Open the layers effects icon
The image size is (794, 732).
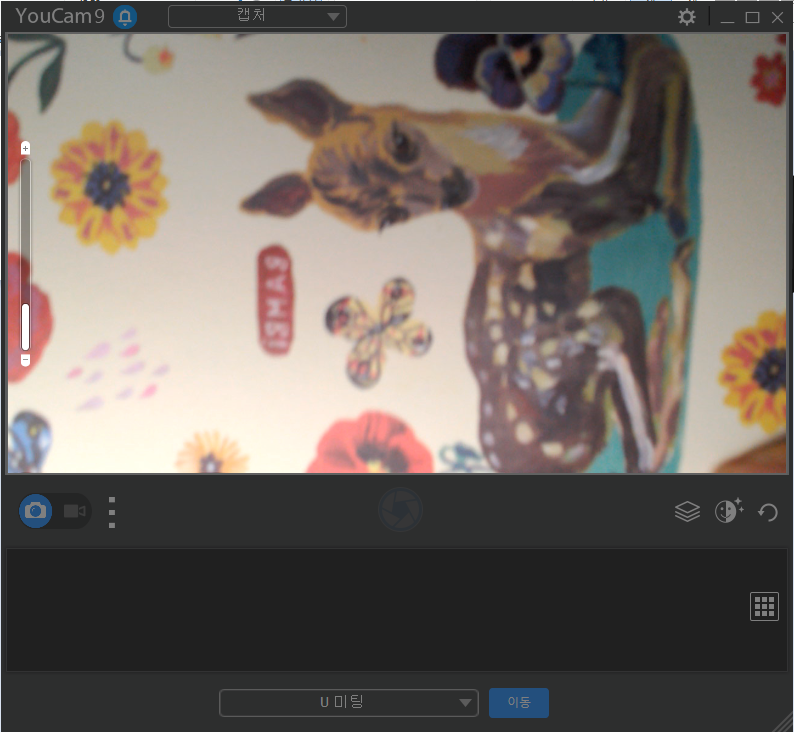[x=687, y=511]
